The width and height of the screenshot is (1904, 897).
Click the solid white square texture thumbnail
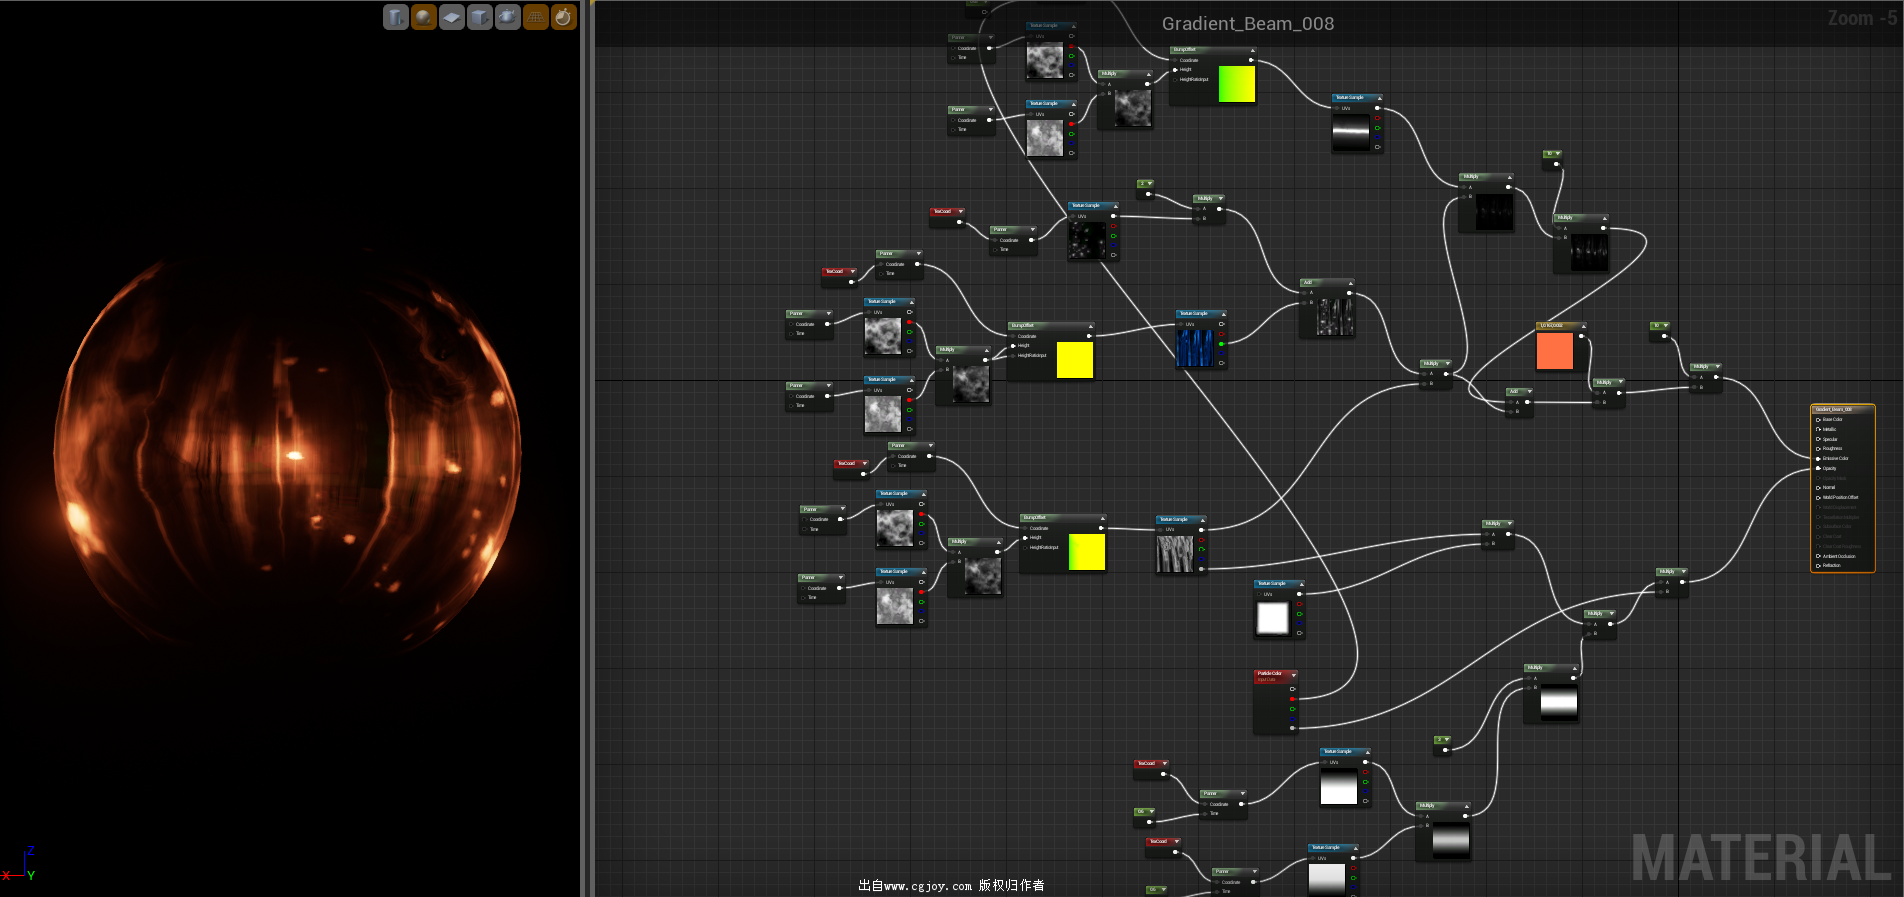pyautogui.click(x=1272, y=619)
